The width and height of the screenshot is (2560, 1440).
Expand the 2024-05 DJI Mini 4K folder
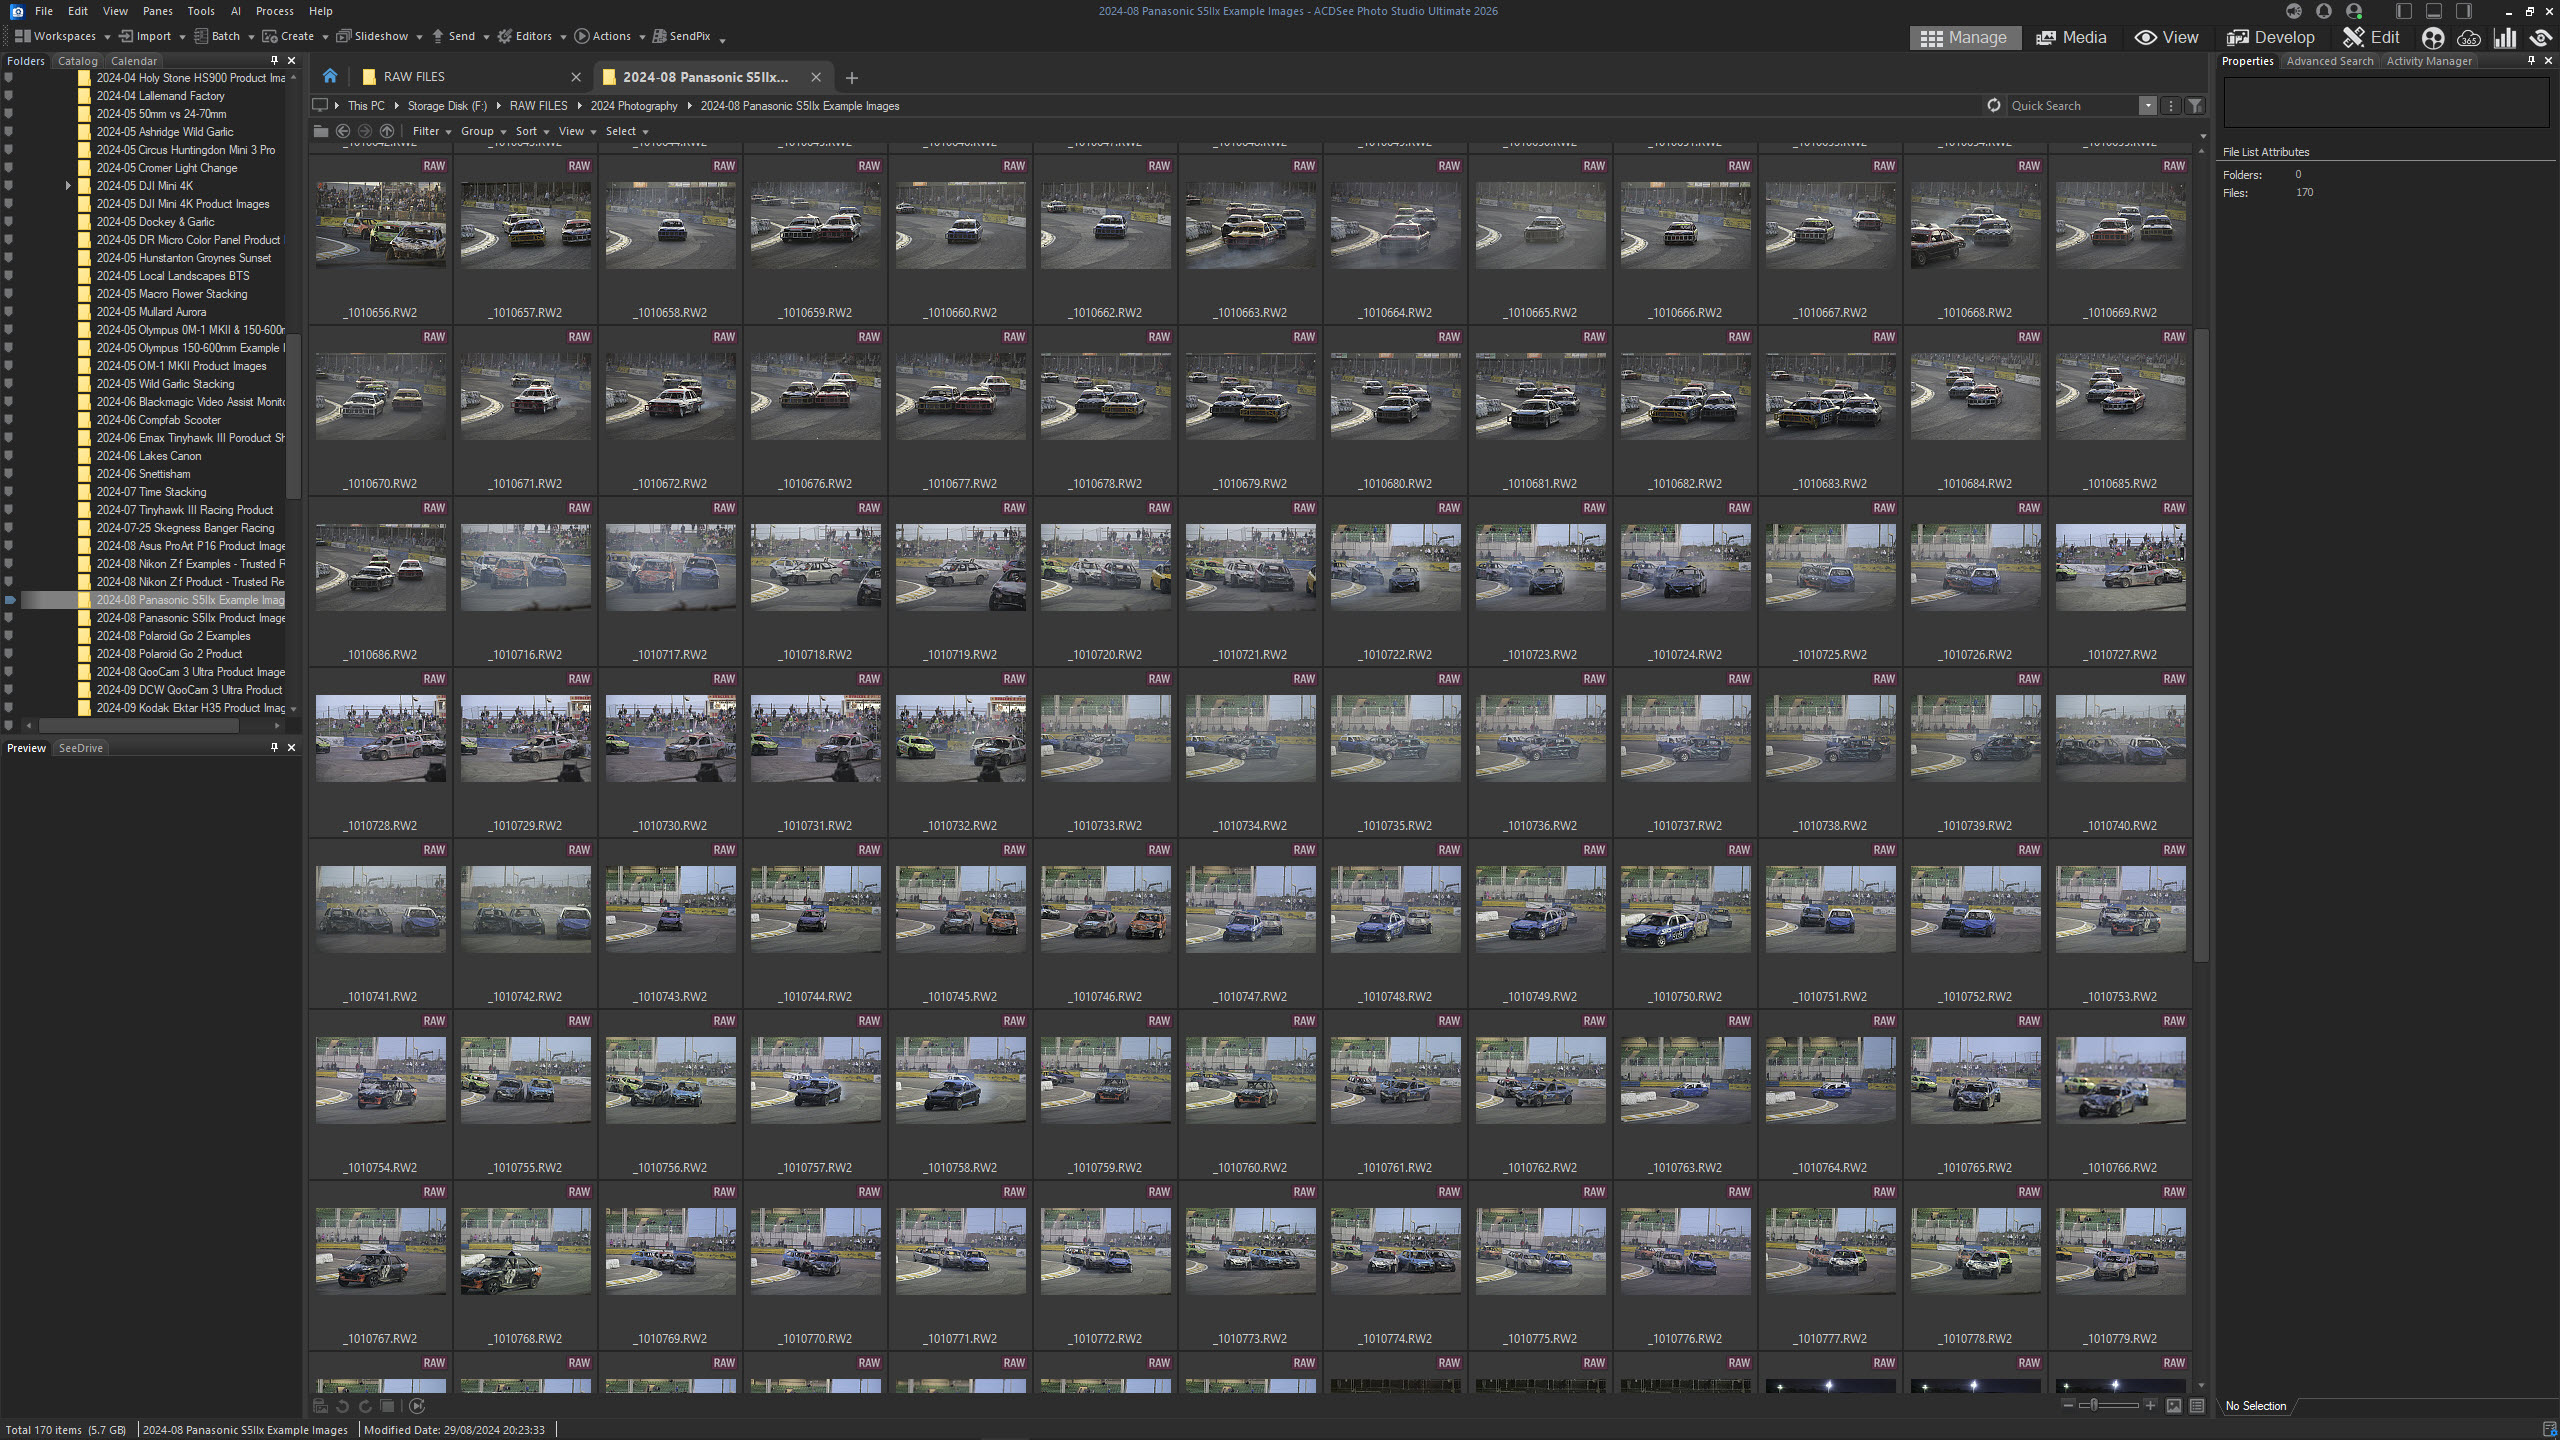click(68, 186)
